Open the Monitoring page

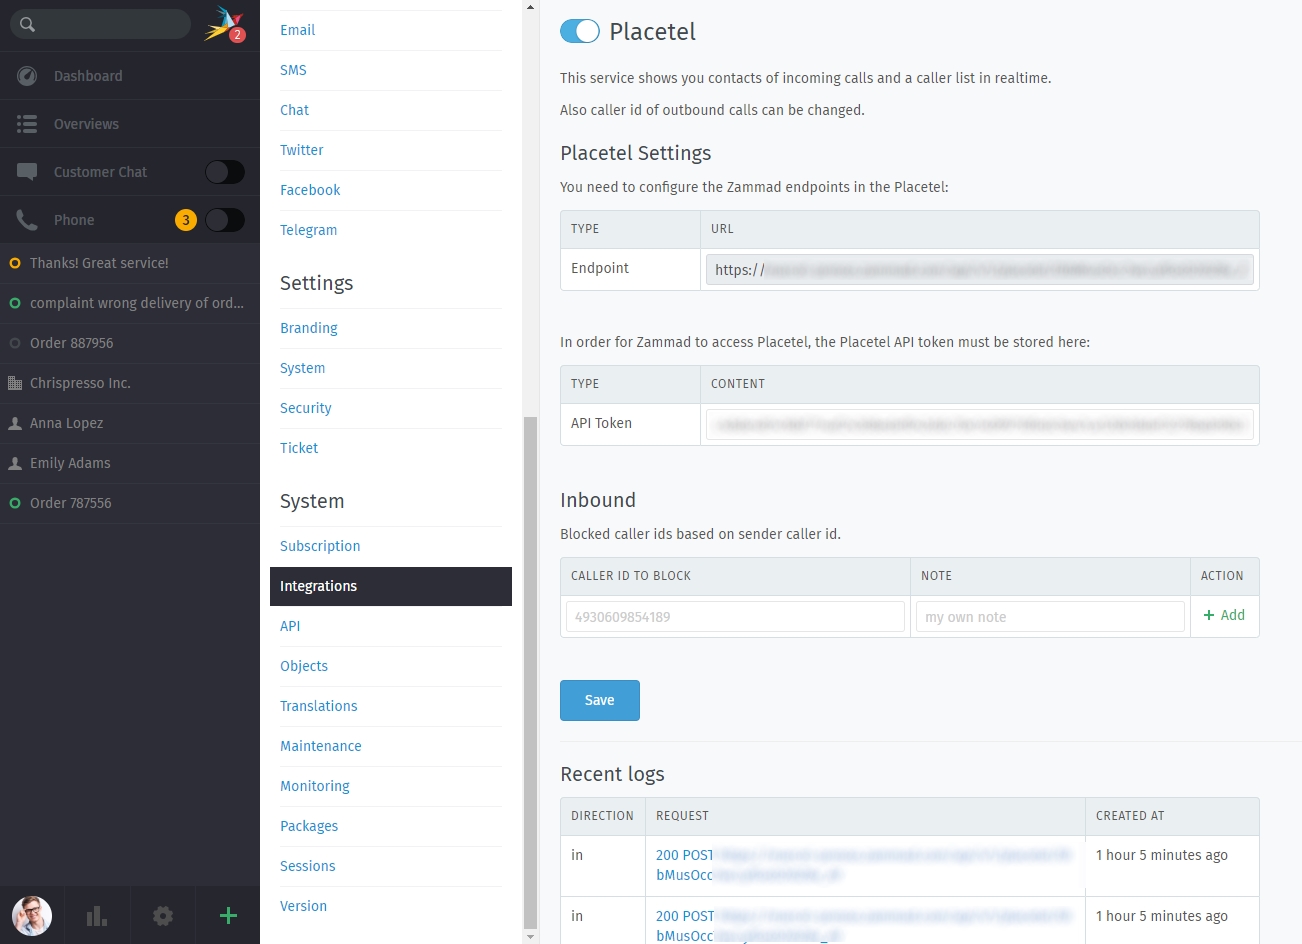[x=315, y=786]
